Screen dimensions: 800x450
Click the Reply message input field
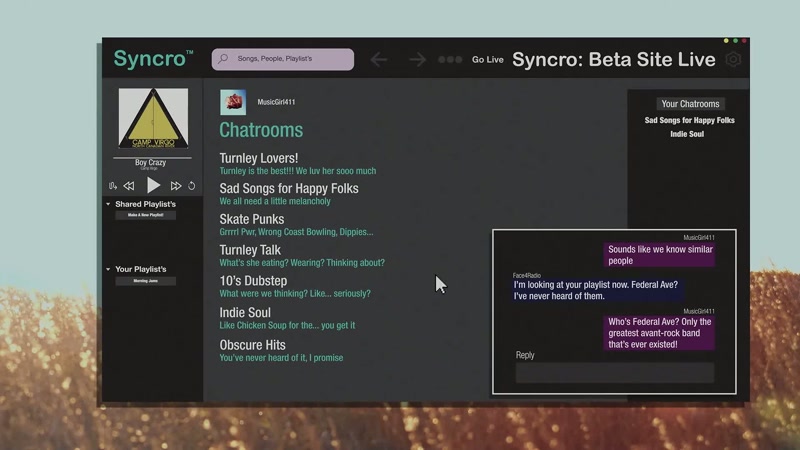tap(615, 373)
